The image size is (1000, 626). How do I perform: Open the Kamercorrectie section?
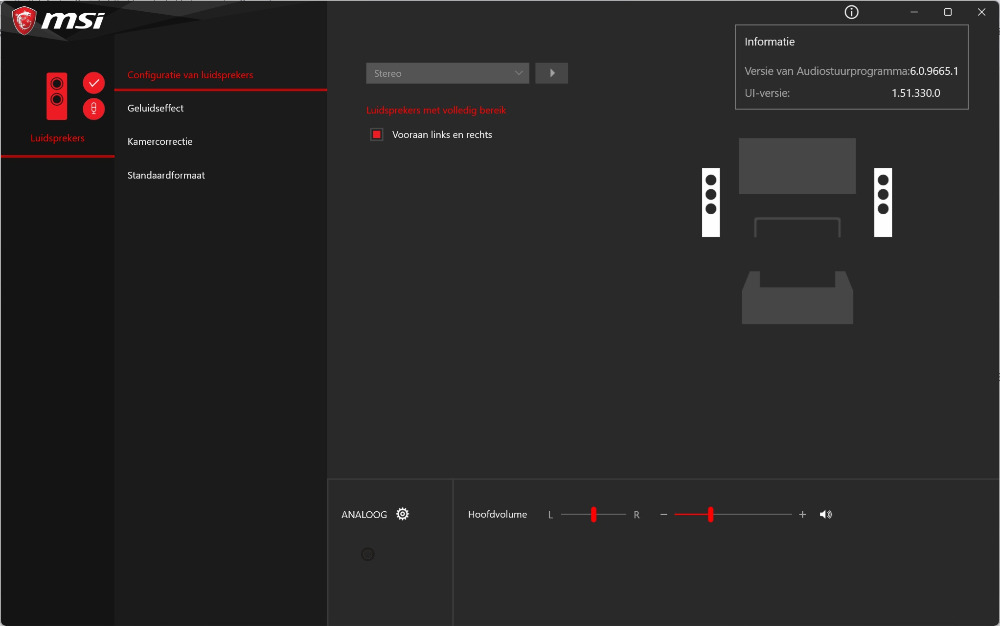coord(160,142)
